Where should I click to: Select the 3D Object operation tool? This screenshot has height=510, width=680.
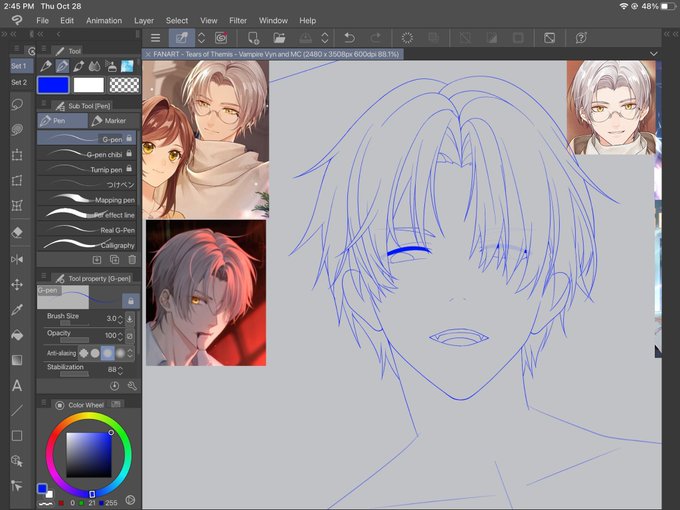click(17, 461)
